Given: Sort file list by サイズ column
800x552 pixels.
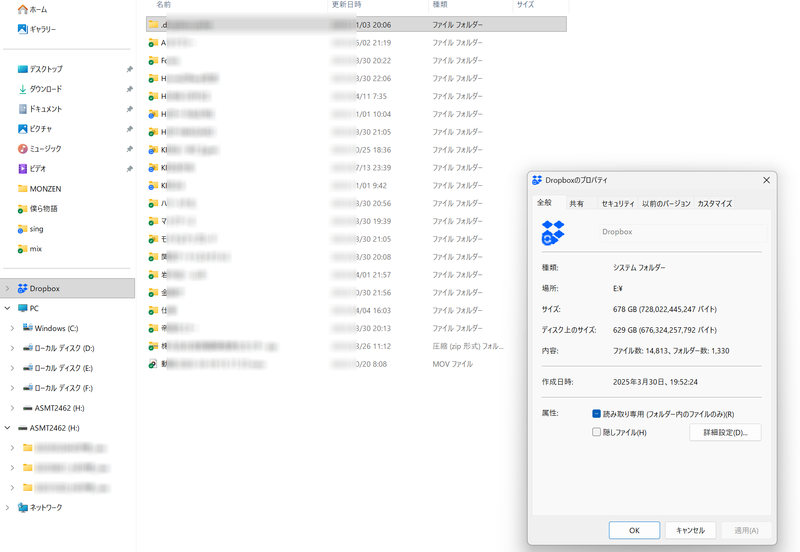Looking at the screenshot, I should (x=525, y=5).
